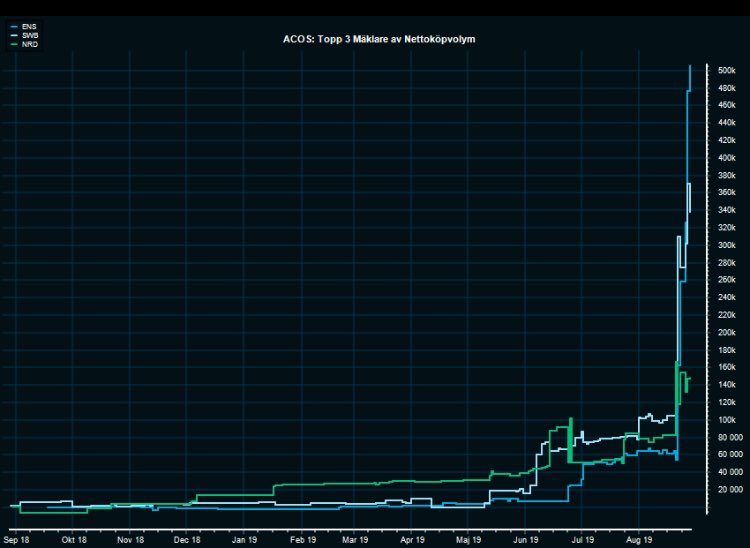750x548 pixels.
Task: Click the 280k y-axis value
Action: 727,263
